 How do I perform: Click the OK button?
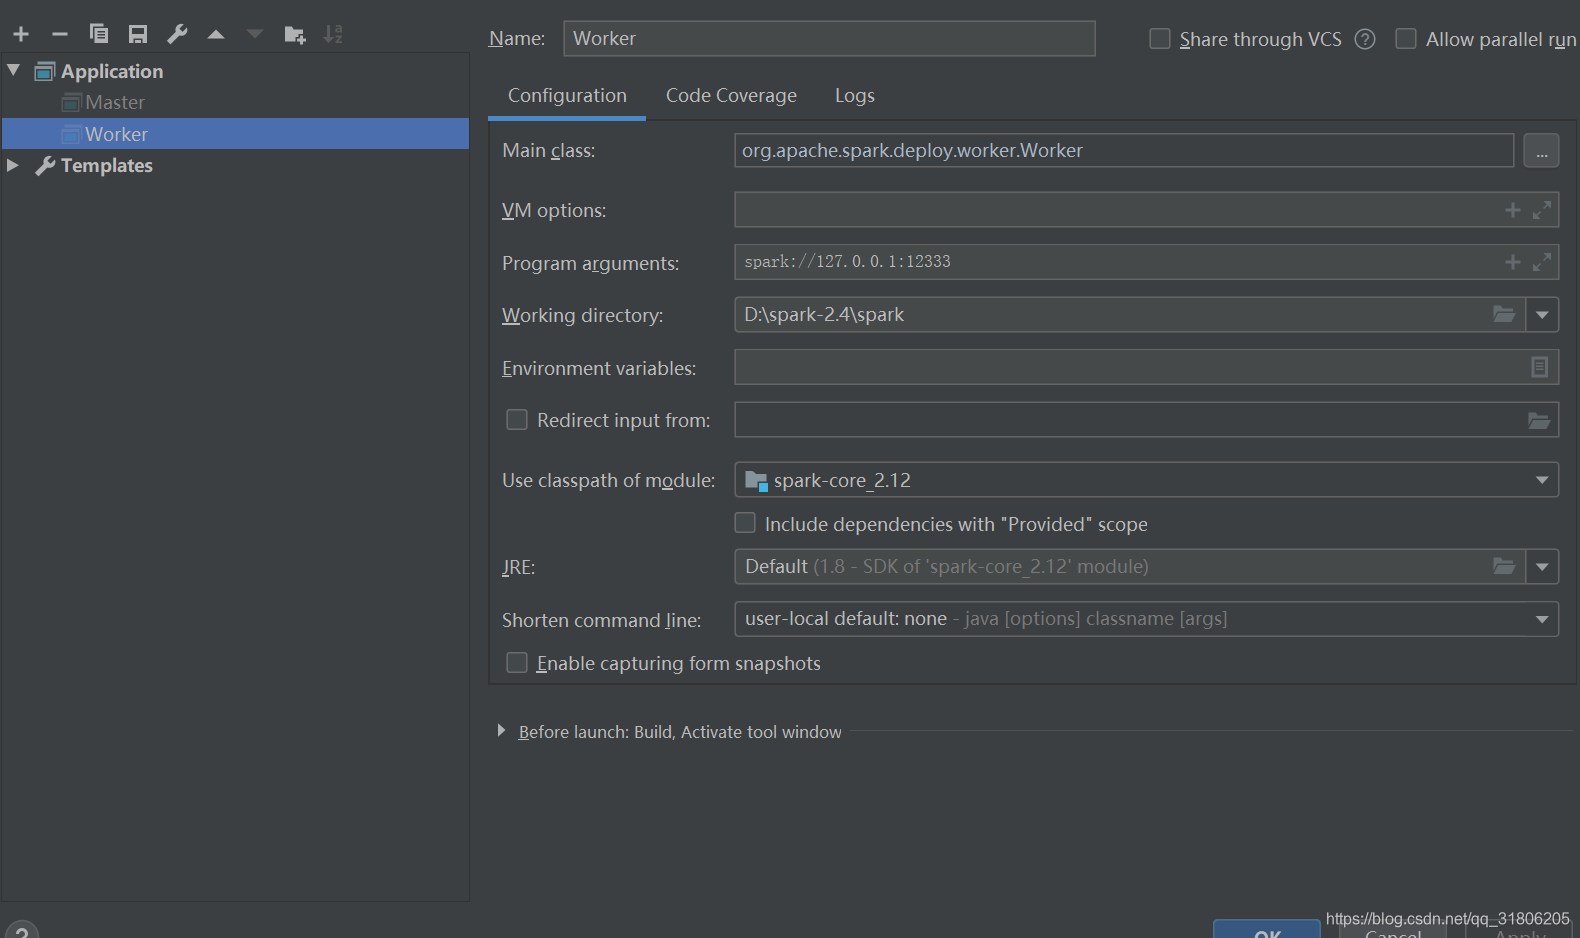point(1267,929)
